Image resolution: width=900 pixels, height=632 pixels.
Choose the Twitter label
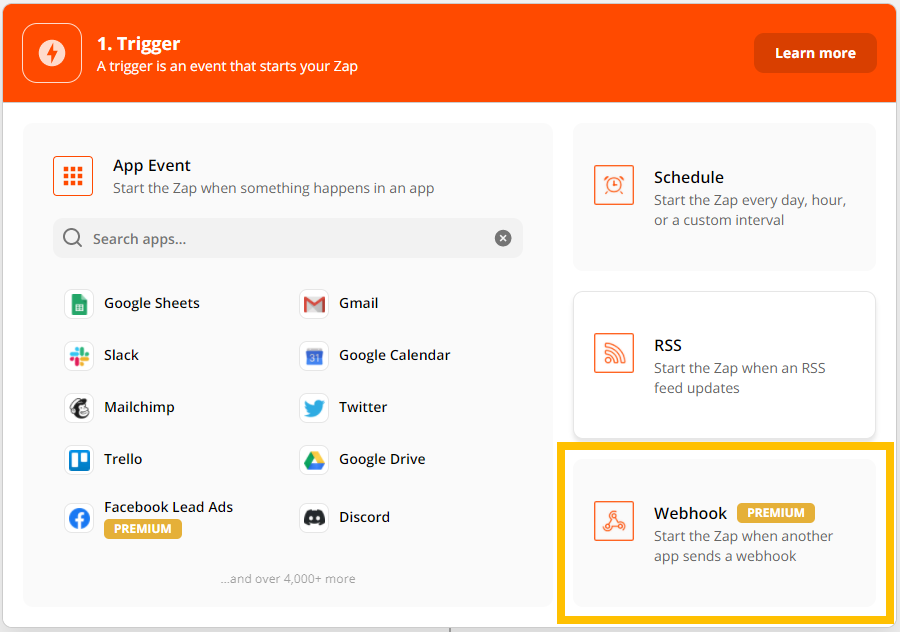click(363, 407)
